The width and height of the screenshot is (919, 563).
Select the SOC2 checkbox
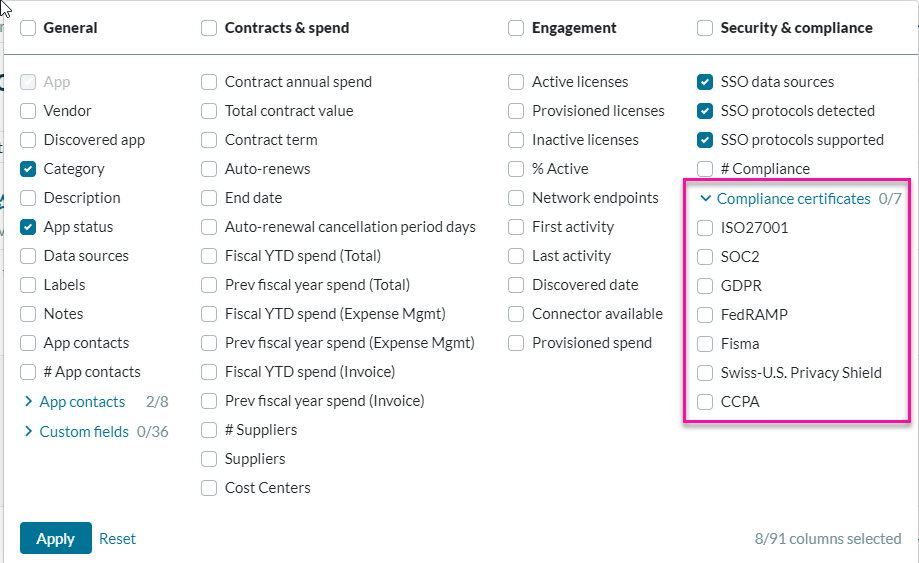[x=705, y=257]
